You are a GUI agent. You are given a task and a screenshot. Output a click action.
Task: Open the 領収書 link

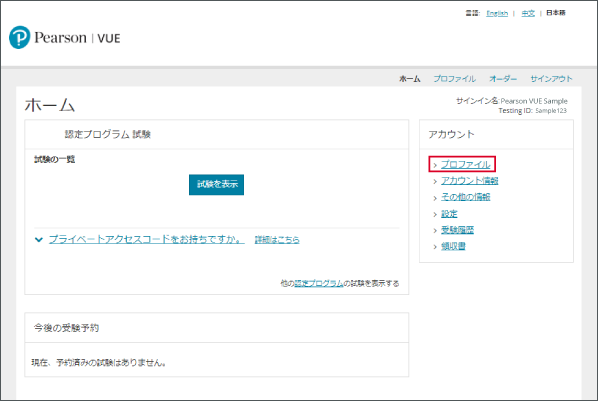(453, 246)
